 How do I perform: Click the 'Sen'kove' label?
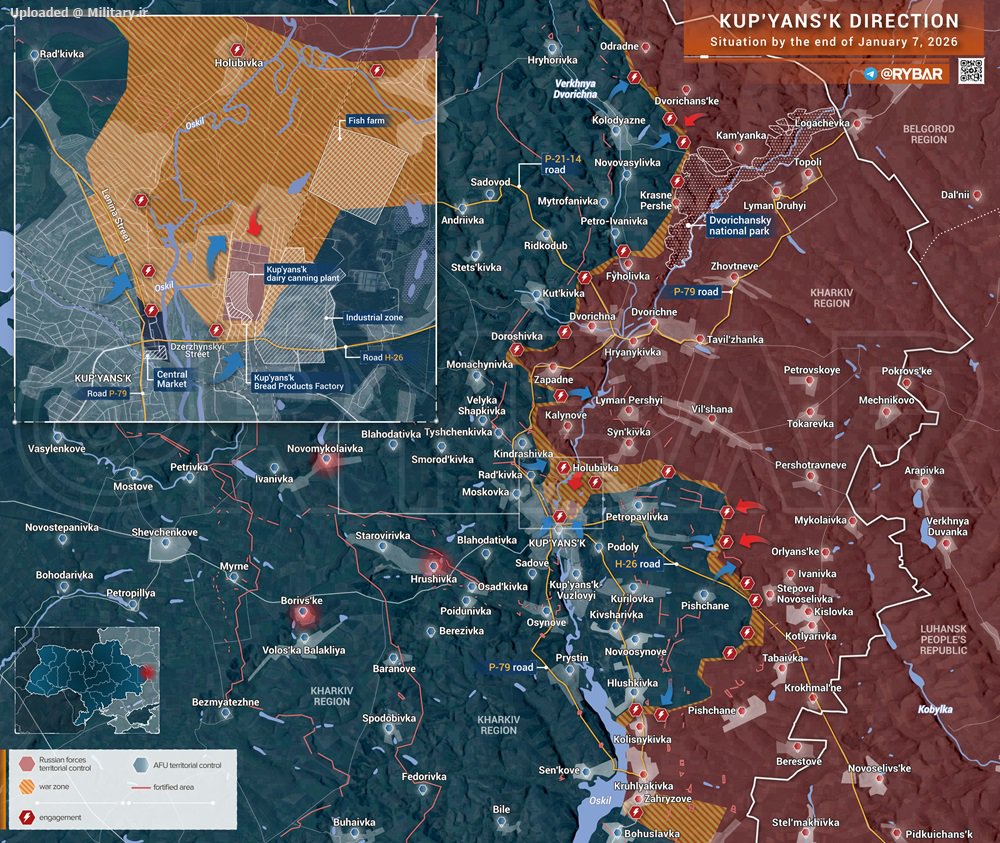[559, 770]
